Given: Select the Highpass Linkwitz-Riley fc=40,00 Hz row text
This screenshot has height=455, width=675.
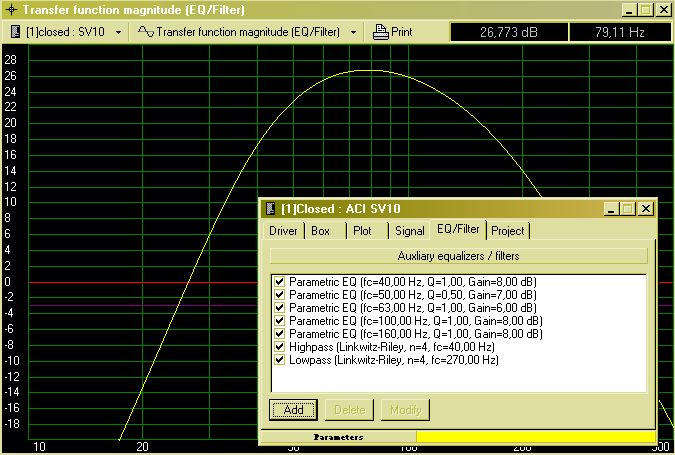Looking at the screenshot, I should click(x=392, y=347).
